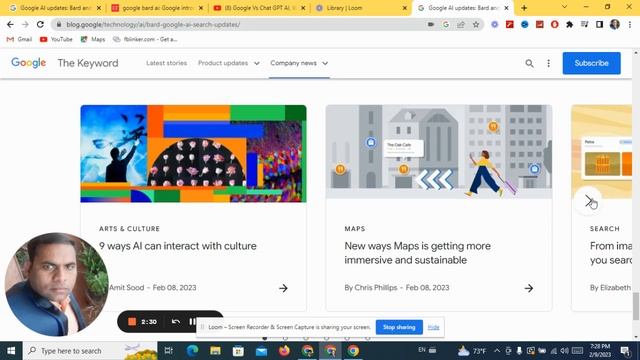Screen dimensions: 640x360
Task: Click the Windows search box
Action: [90, 351]
